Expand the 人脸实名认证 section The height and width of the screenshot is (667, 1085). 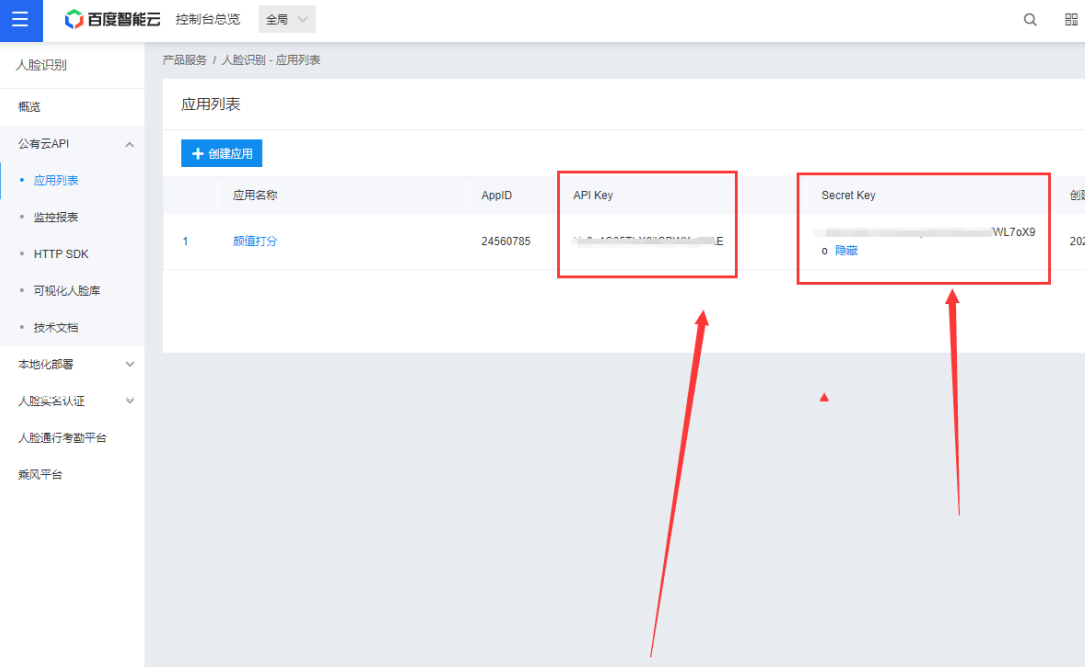click(129, 401)
